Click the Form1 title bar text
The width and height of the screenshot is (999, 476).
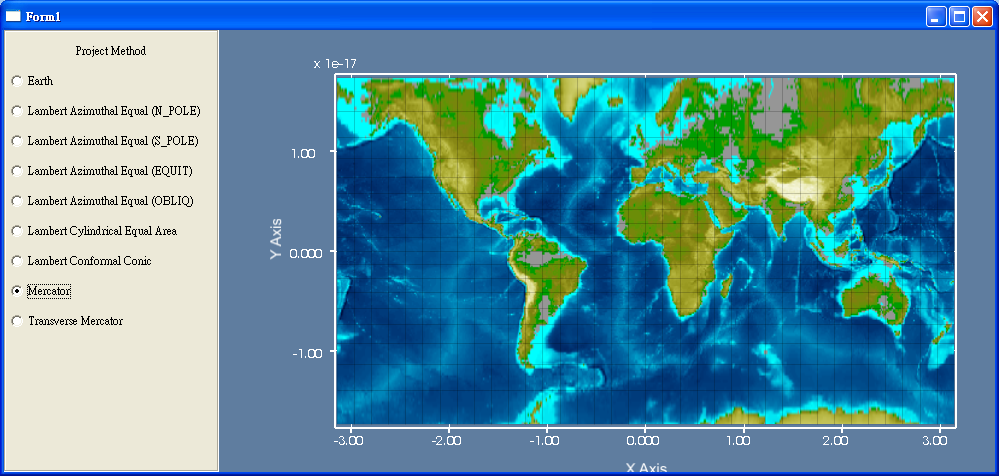(x=43, y=17)
